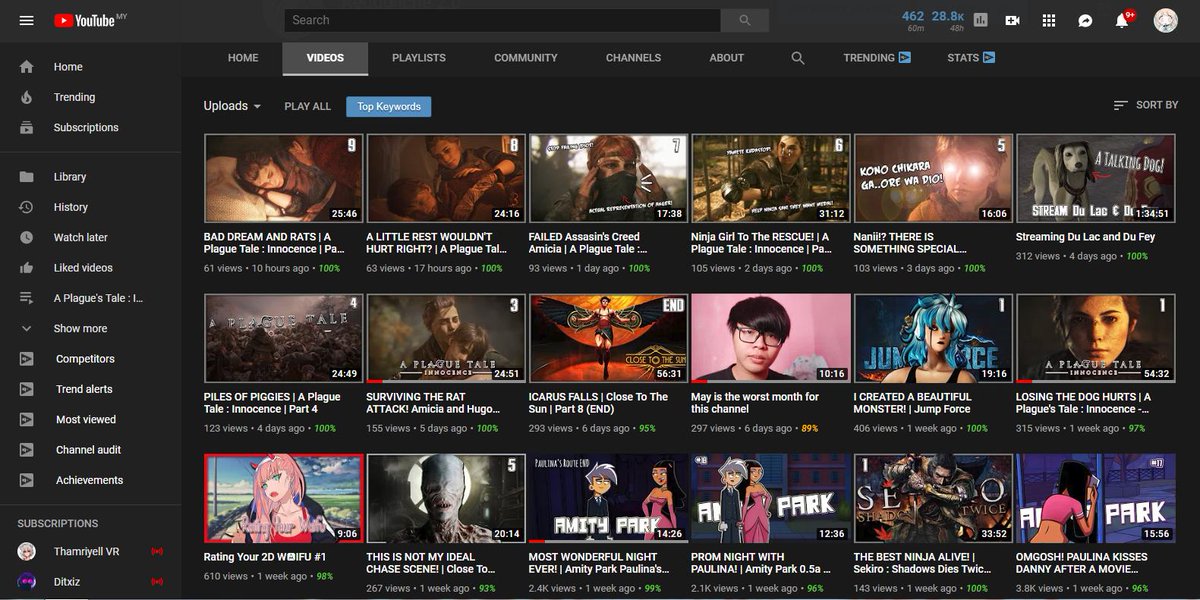The height and width of the screenshot is (600, 1200).
Task: Click the search magnifier button
Action: 745,20
